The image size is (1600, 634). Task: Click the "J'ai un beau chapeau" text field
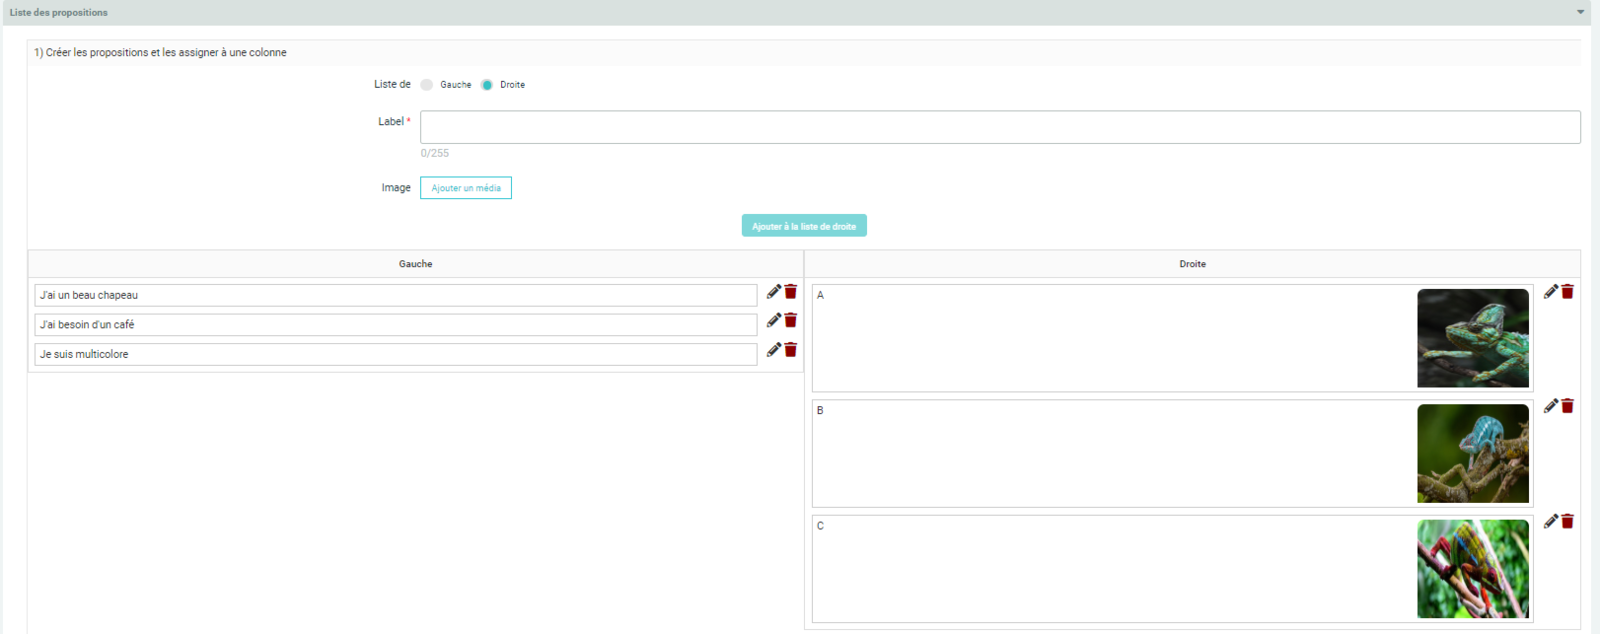point(396,295)
